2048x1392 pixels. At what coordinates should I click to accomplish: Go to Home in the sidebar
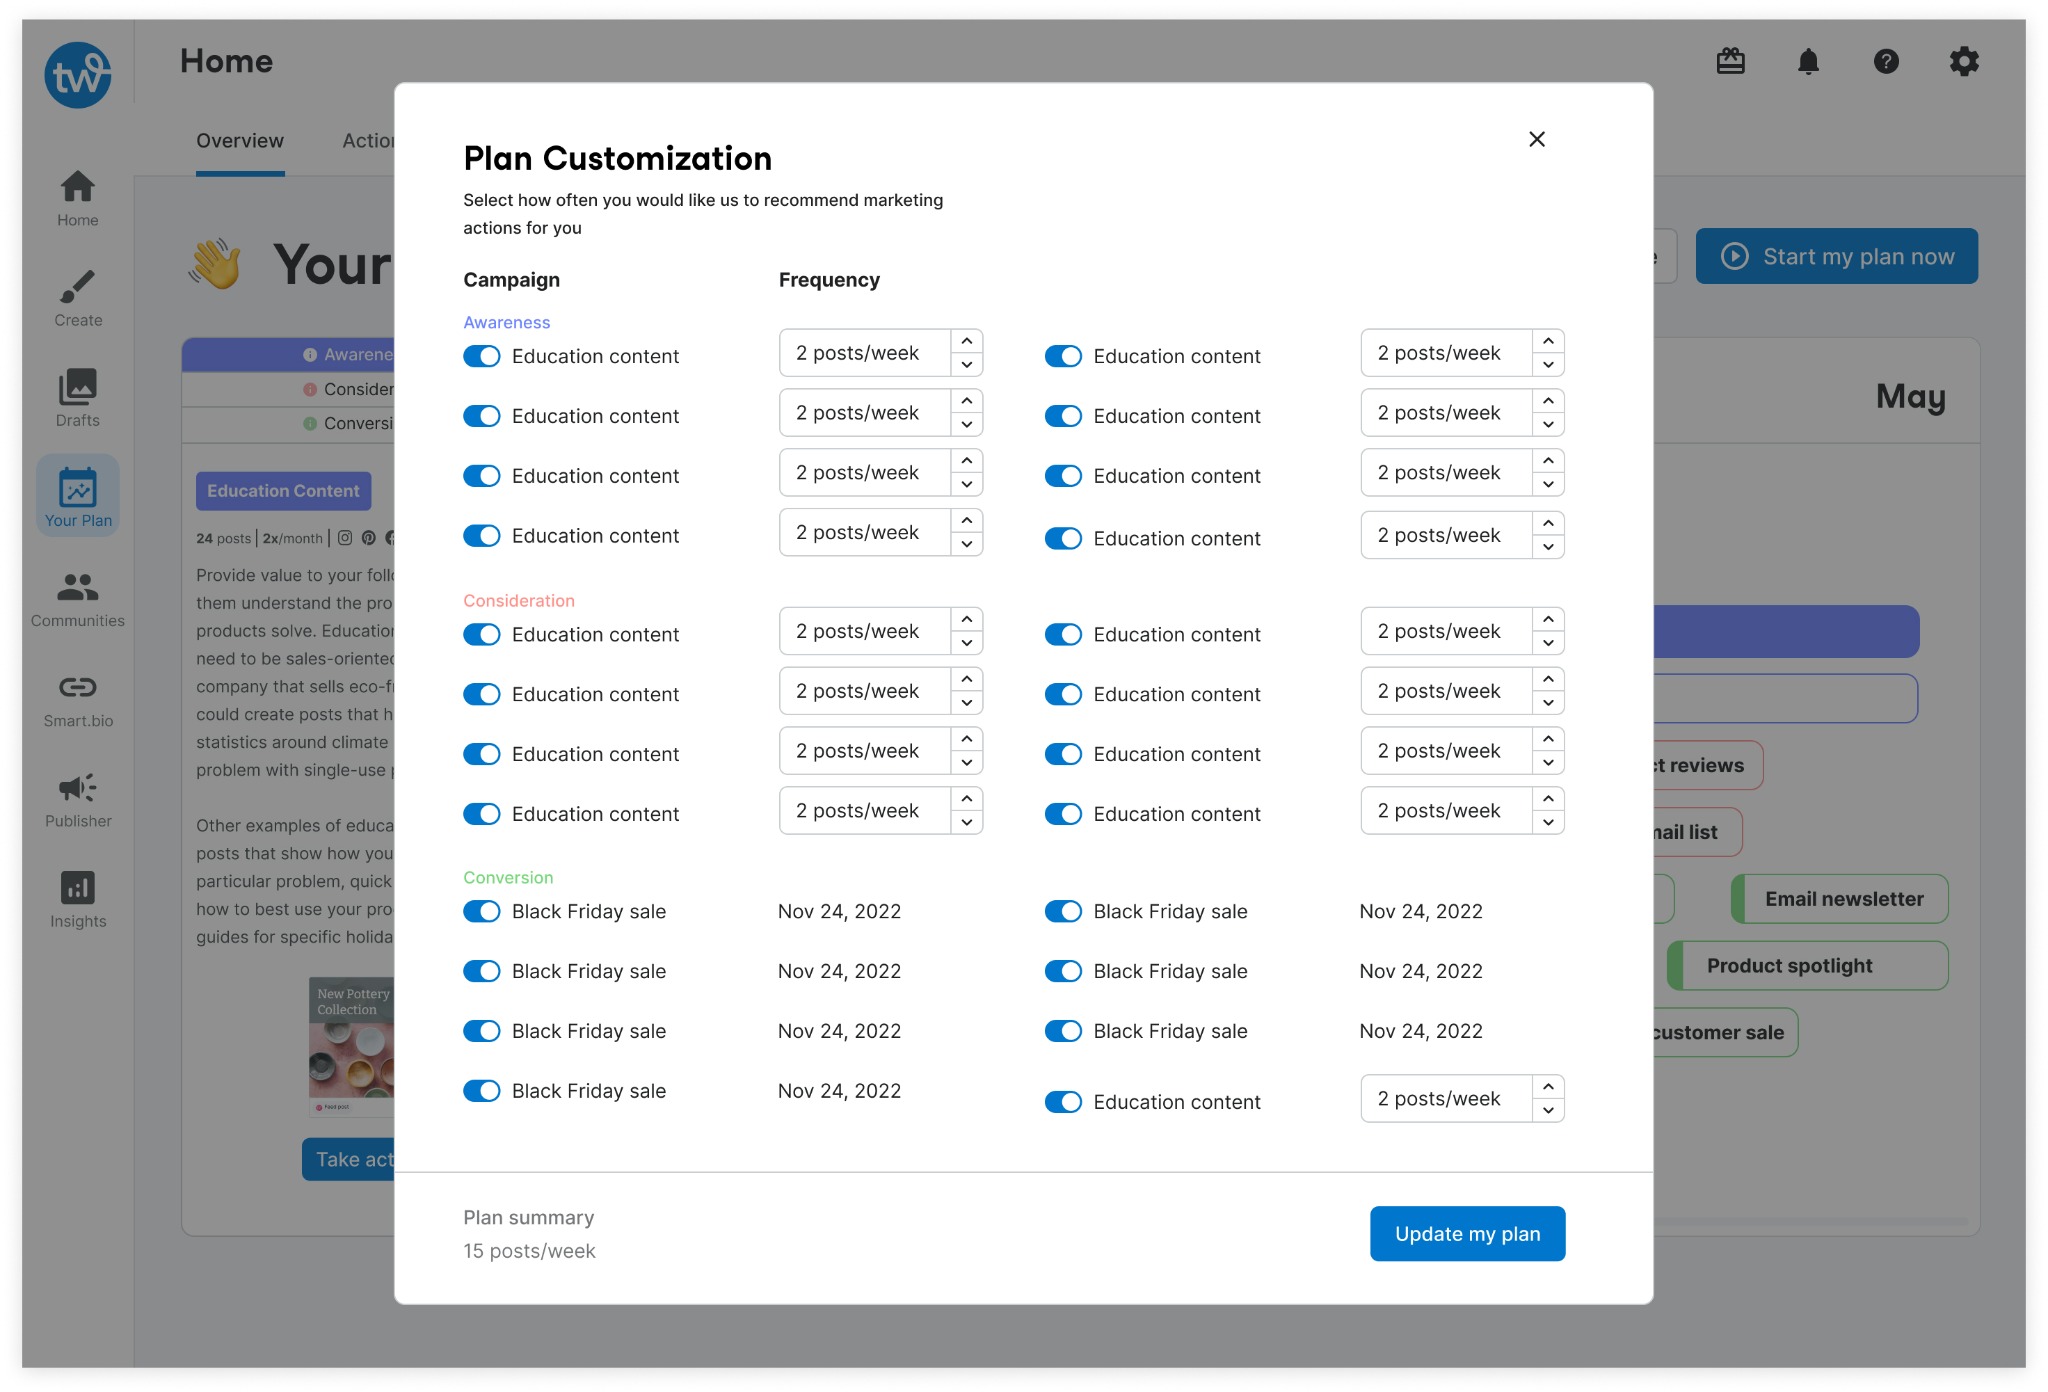[77, 198]
